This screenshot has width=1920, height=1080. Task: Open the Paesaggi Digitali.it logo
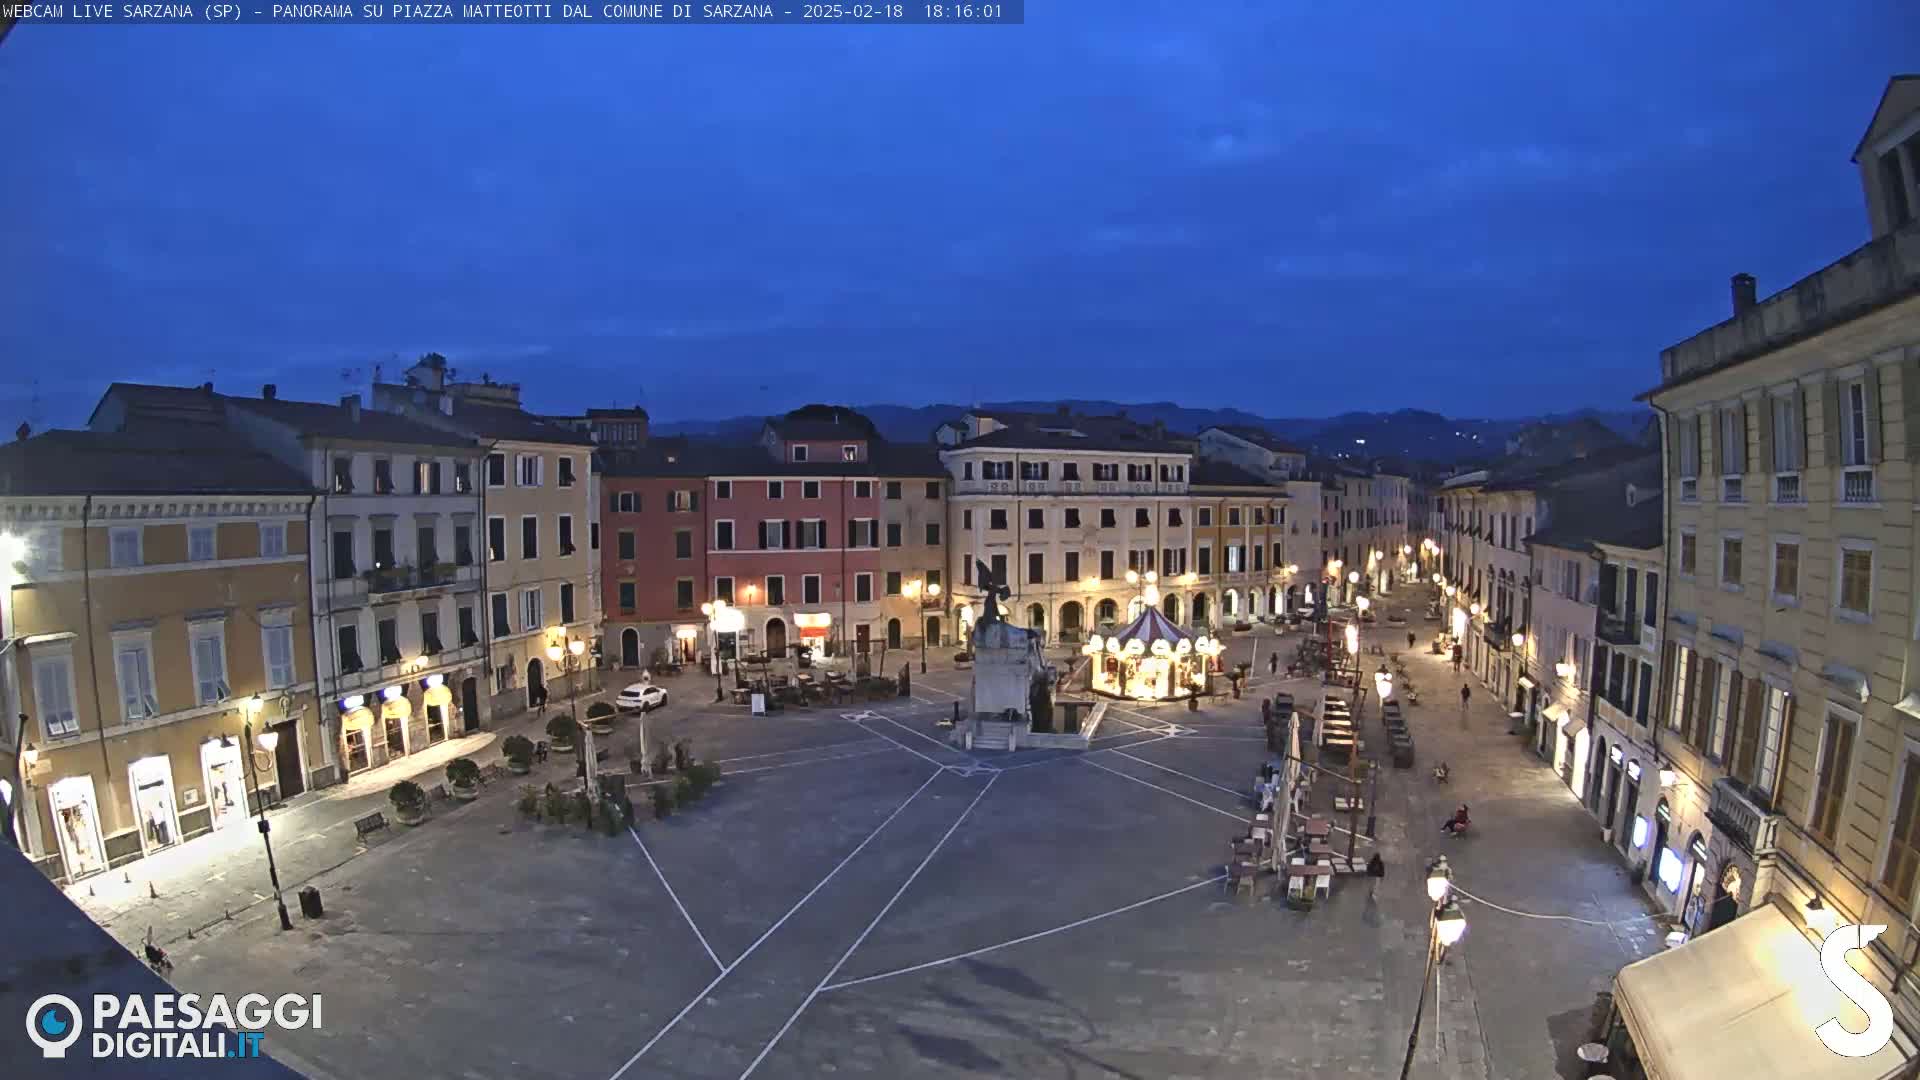[174, 1025]
